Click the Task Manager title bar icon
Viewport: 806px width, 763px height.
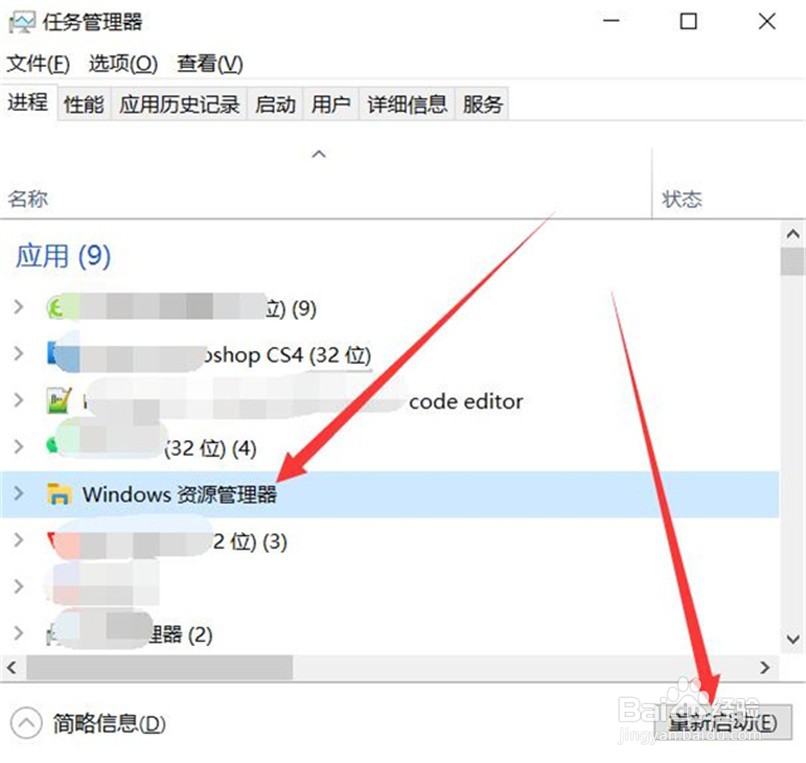[22, 23]
